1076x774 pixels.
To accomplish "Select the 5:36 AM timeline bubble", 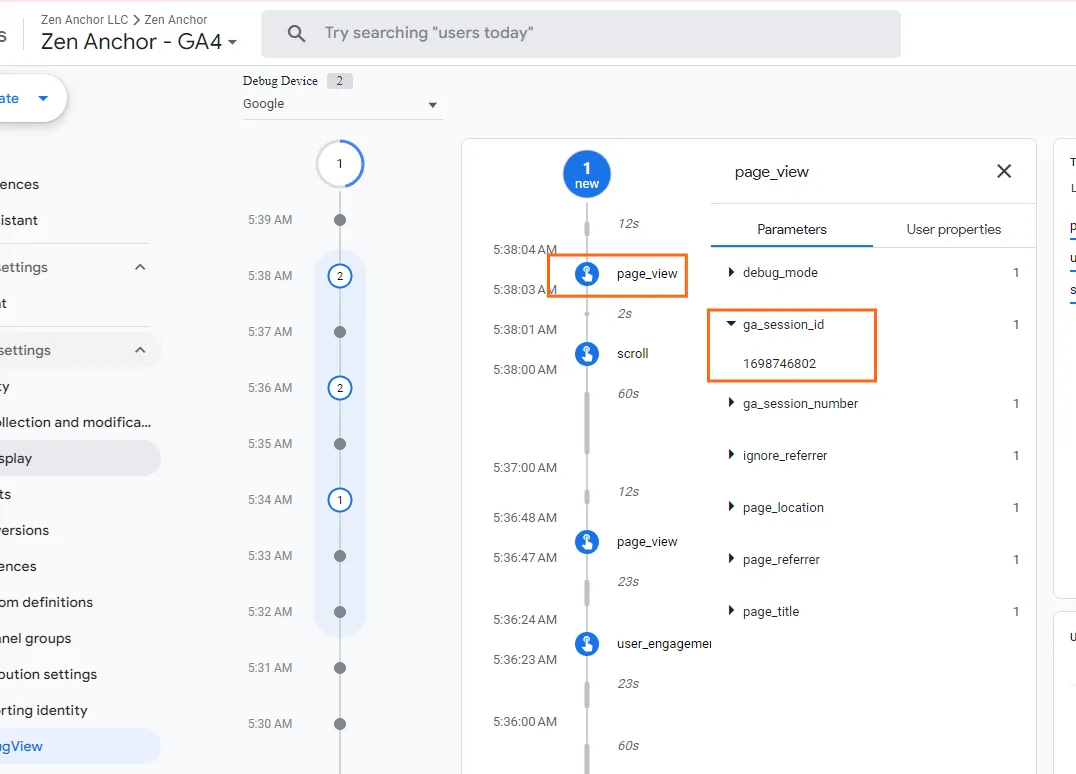I will point(340,388).
